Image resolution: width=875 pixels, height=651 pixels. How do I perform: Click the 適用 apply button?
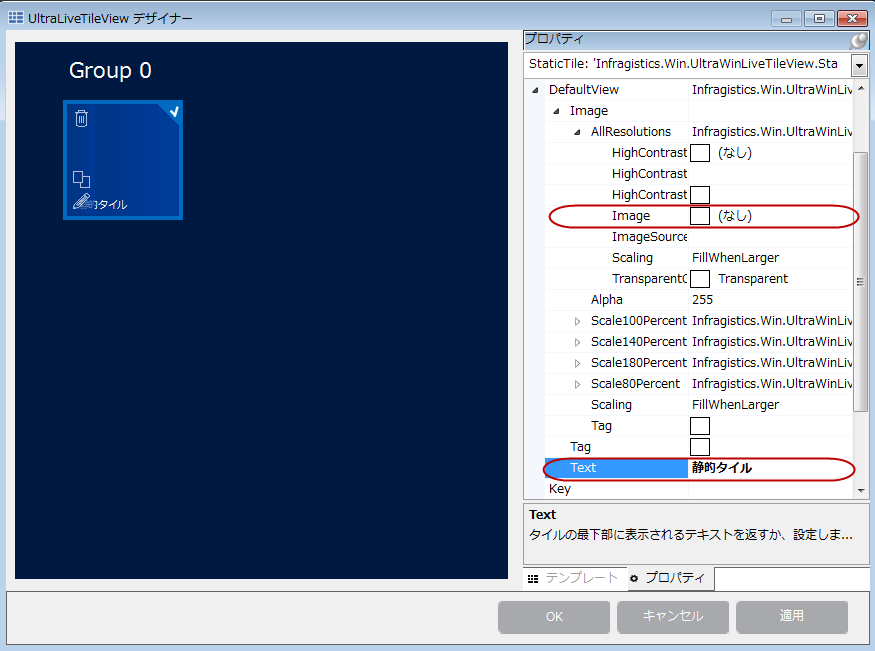point(791,617)
